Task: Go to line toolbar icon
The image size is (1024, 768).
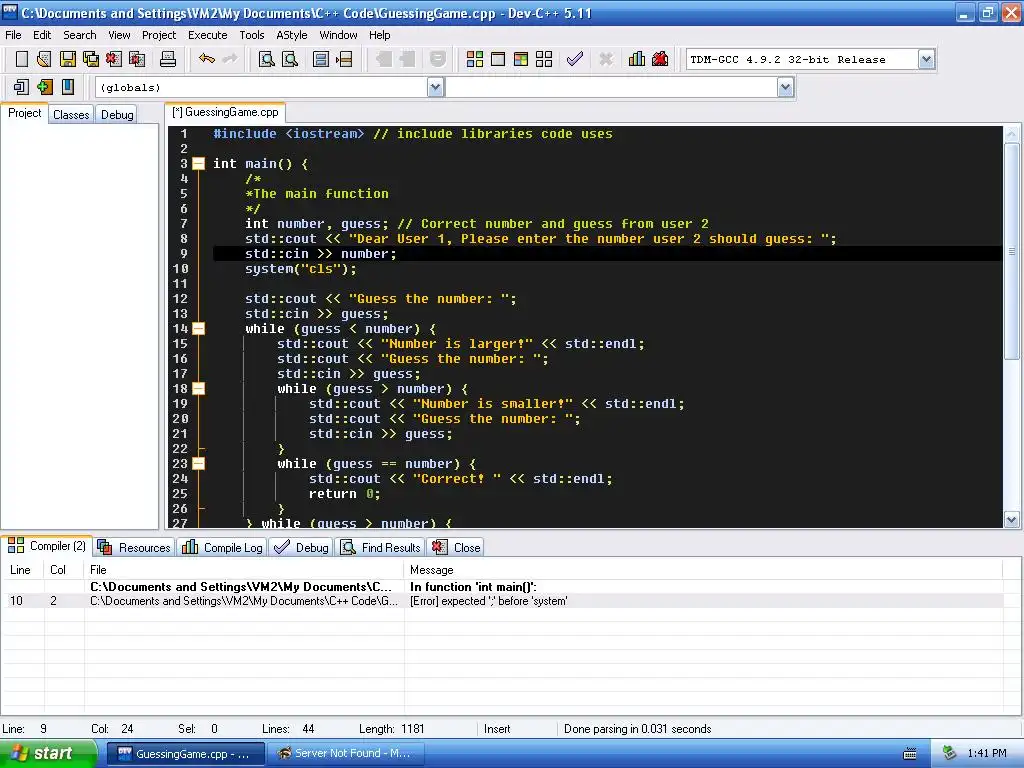Action: point(344,59)
